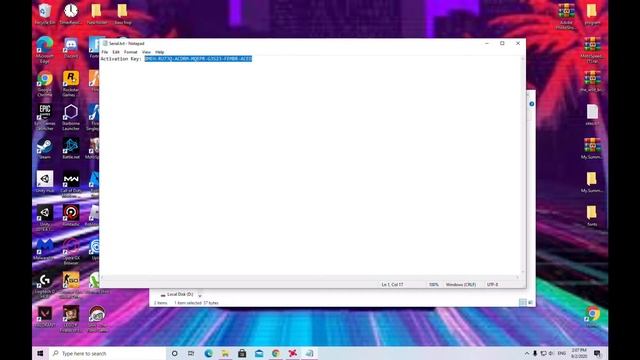The width and height of the screenshot is (640, 360).
Task: Click the taskbar clock and date
Action: coord(579,353)
